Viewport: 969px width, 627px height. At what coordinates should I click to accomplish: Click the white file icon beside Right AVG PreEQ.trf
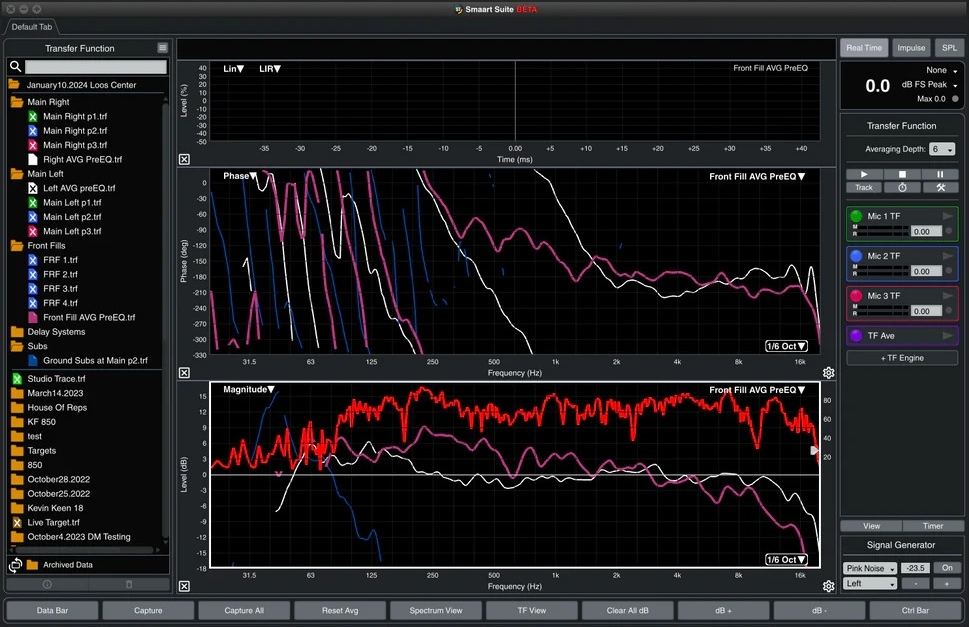click(x=33, y=159)
